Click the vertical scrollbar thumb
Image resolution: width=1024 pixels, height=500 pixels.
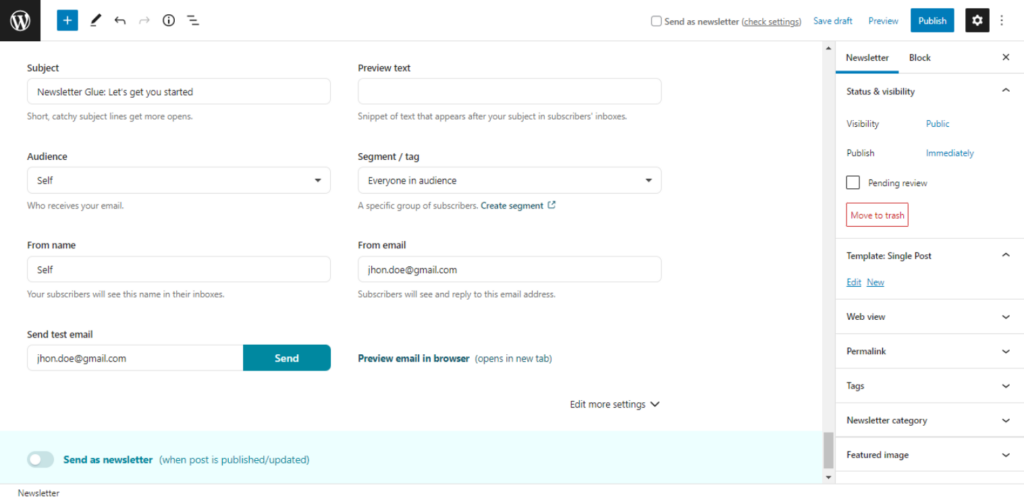828,450
